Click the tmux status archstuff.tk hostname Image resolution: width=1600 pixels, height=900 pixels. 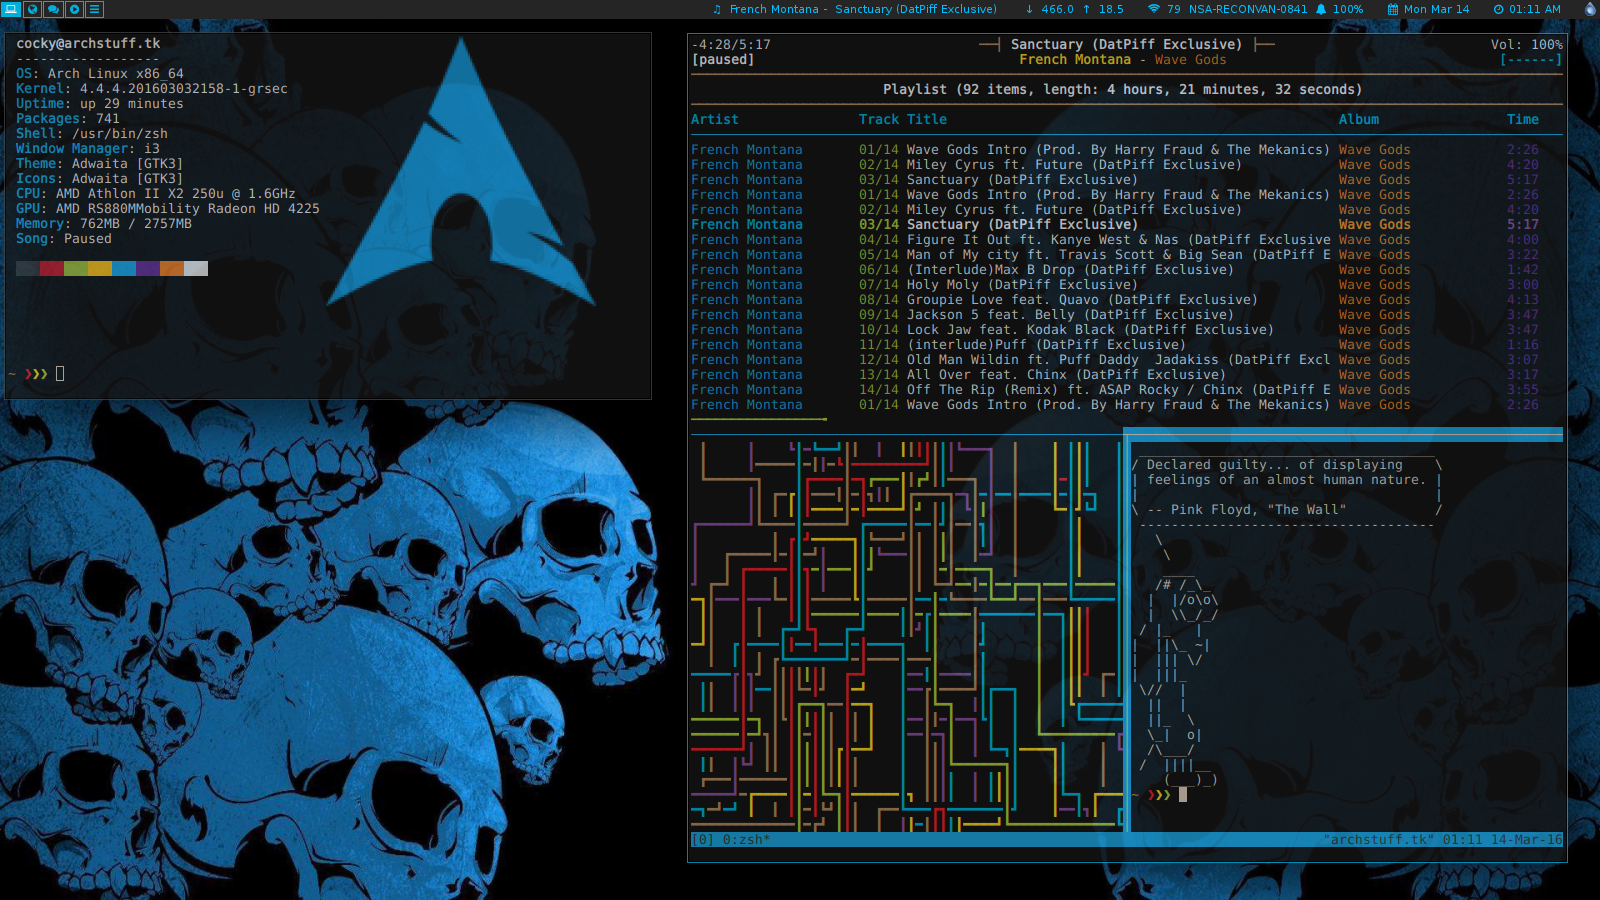tap(1379, 840)
